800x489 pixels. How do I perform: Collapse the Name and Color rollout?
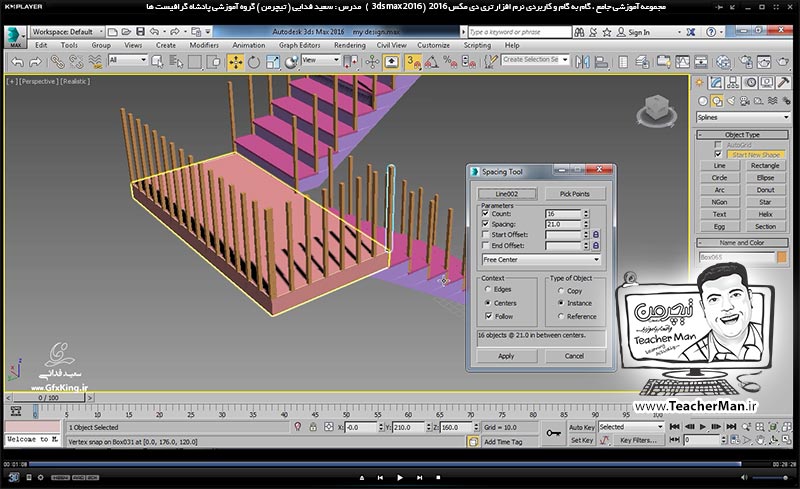[x=742, y=243]
